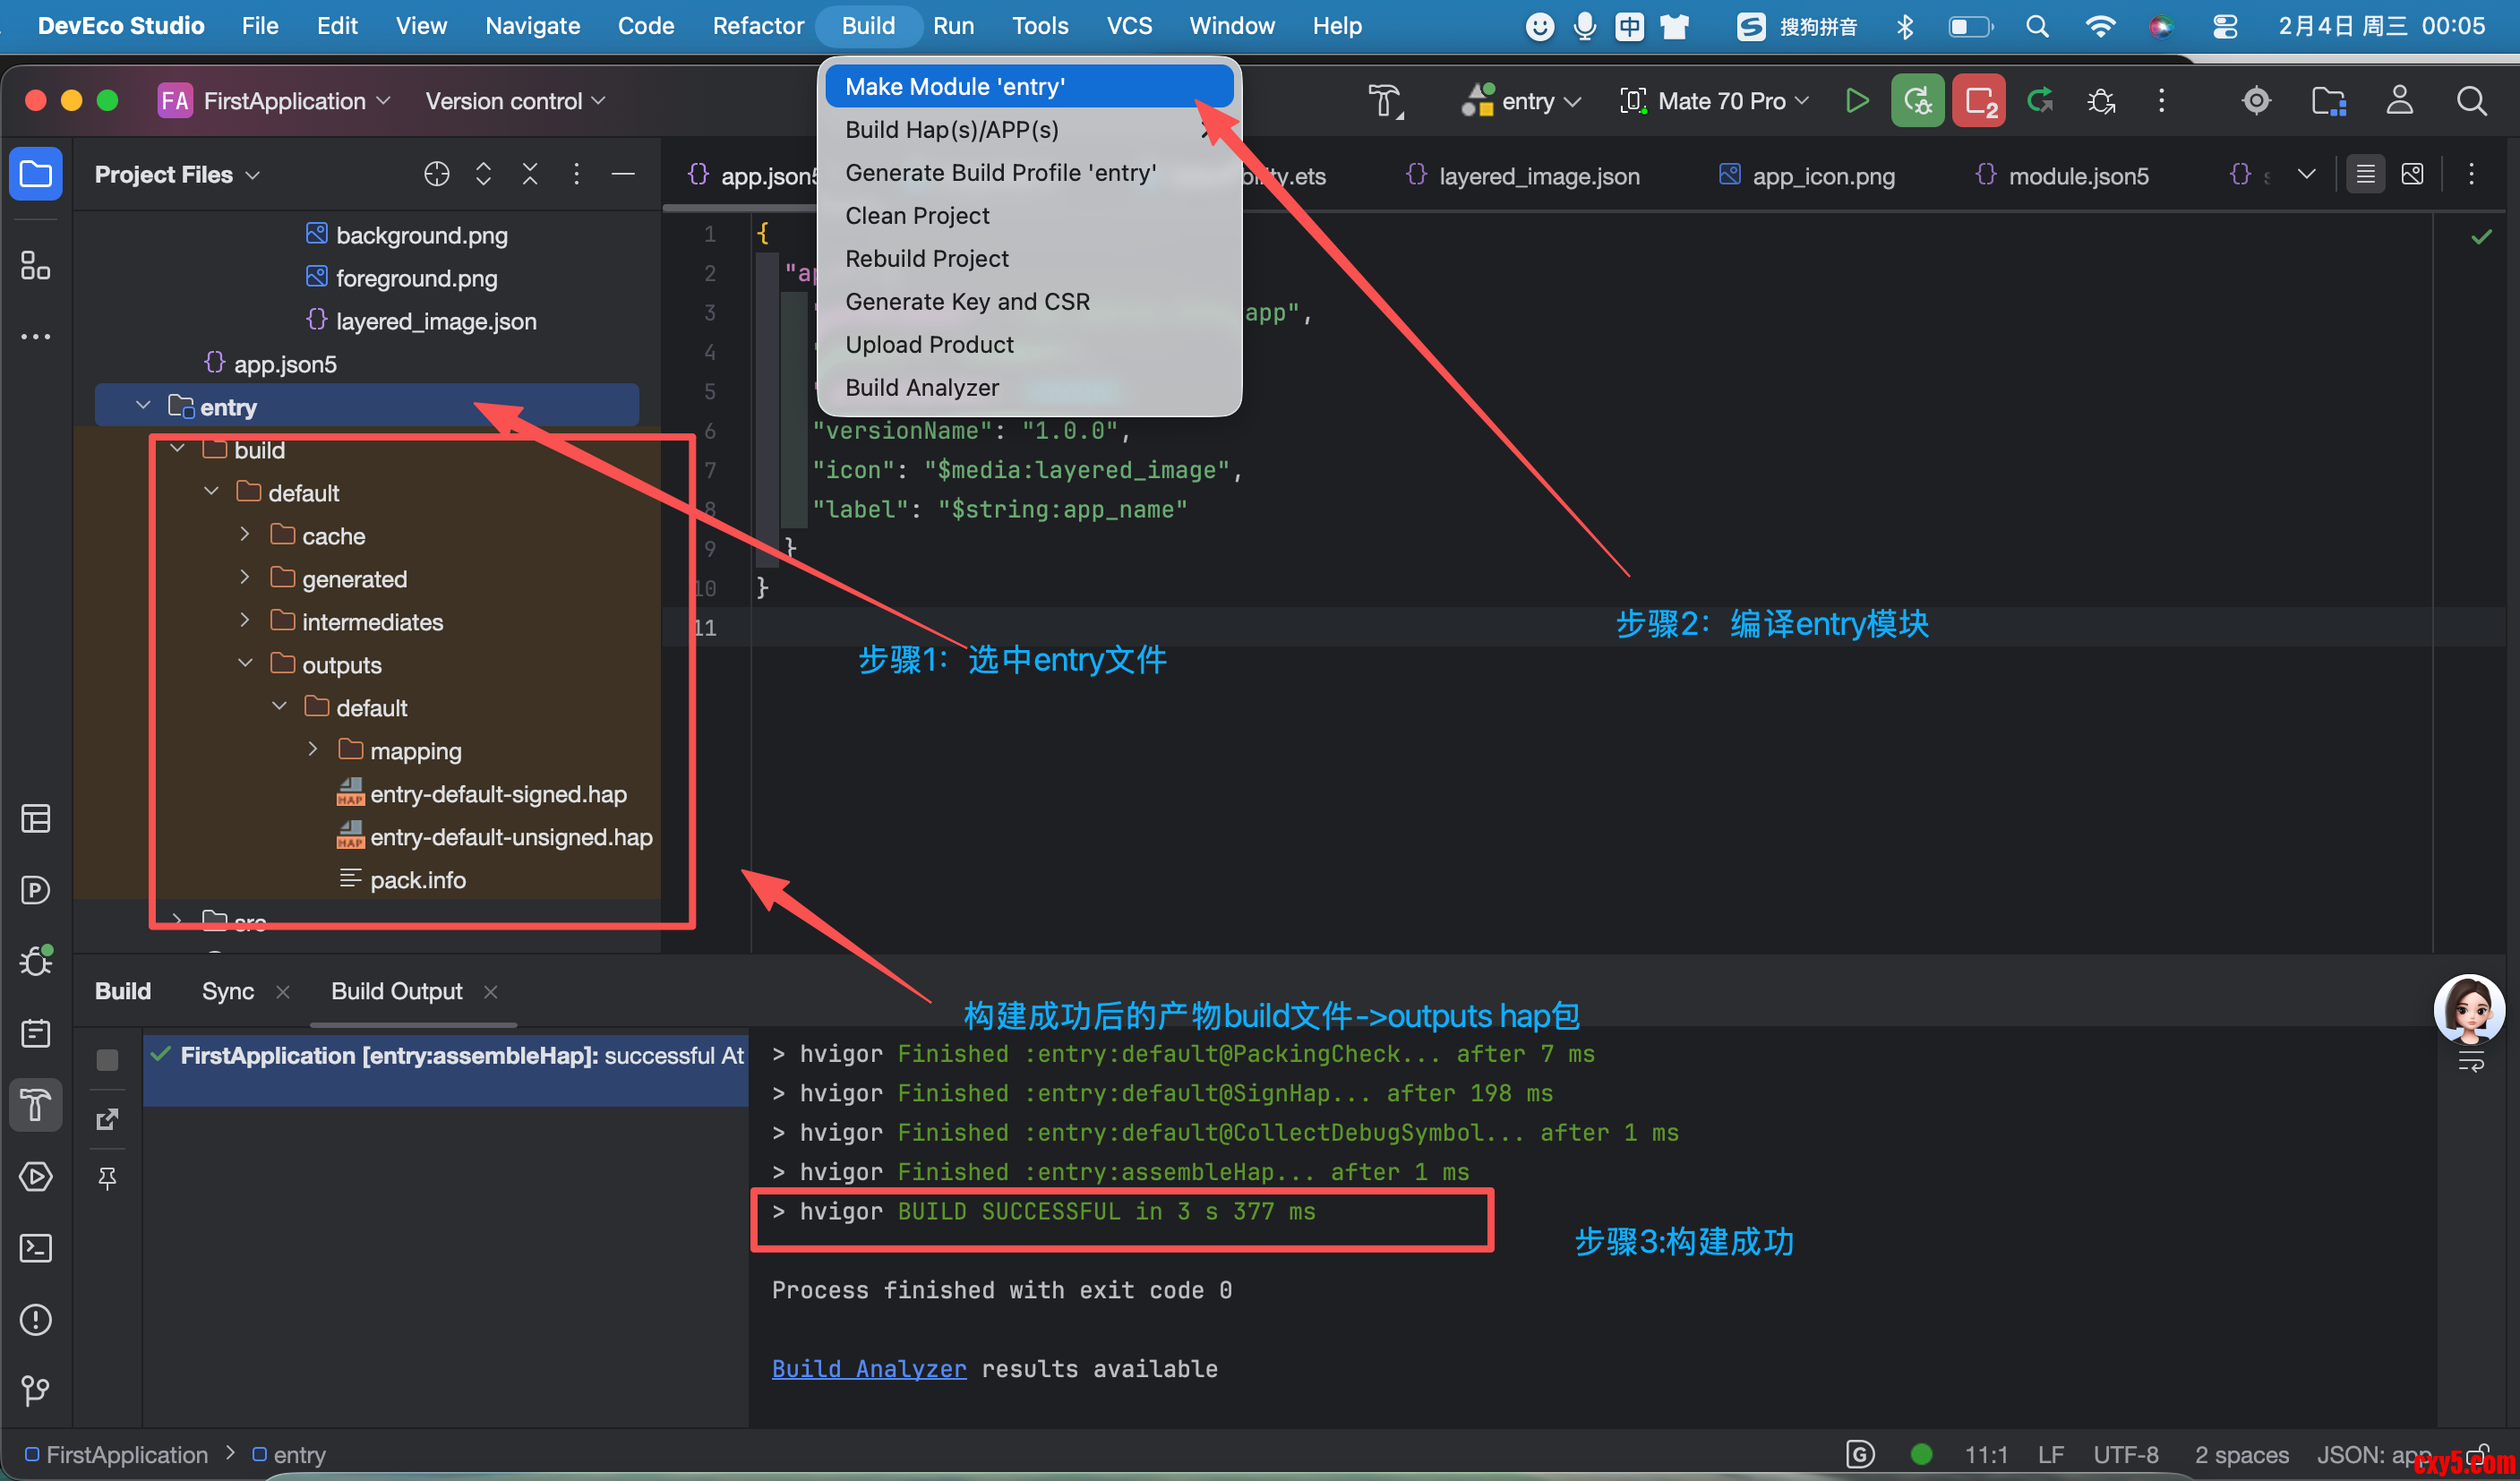
Task: Click the Debug bug icon in toolbar
Action: pos(2101,101)
